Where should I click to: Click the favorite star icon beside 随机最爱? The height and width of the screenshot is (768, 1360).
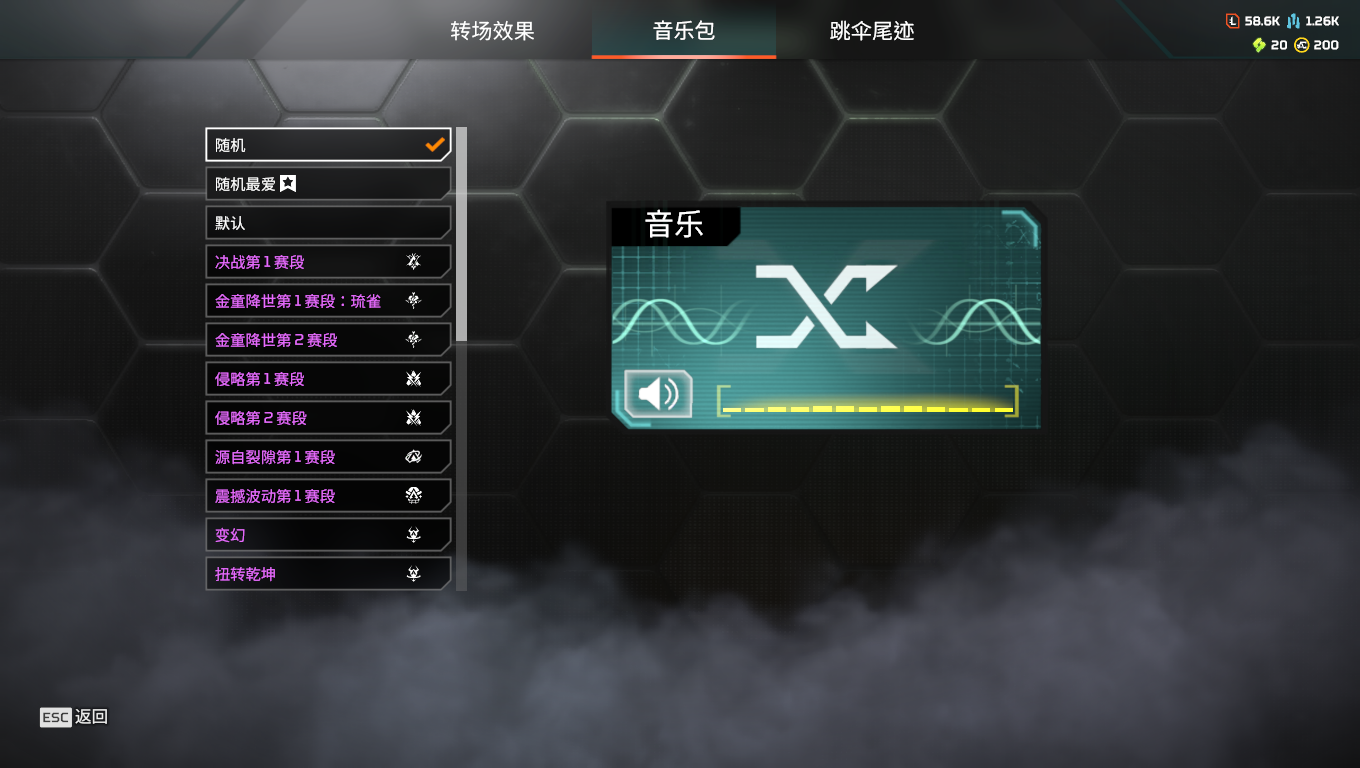click(x=288, y=183)
